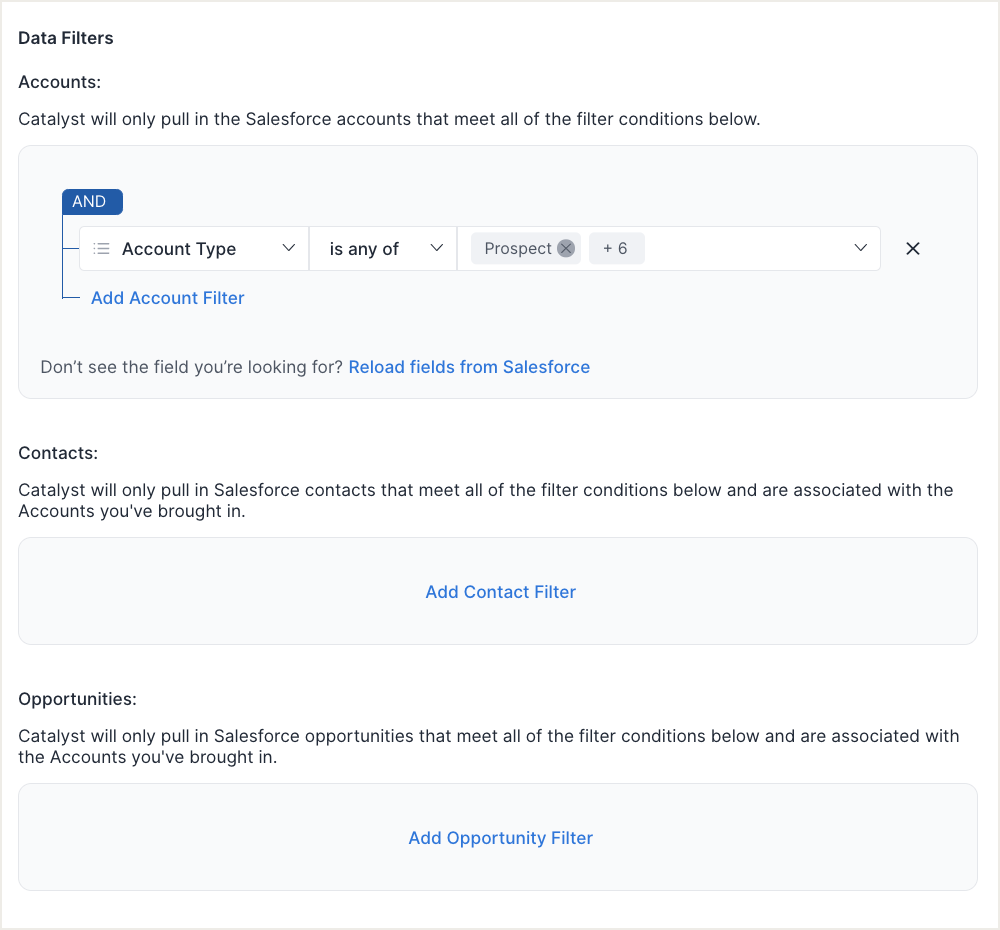Image resolution: width=1000 pixels, height=930 pixels.
Task: Click the "Opportunities:" section label
Action: (x=77, y=698)
